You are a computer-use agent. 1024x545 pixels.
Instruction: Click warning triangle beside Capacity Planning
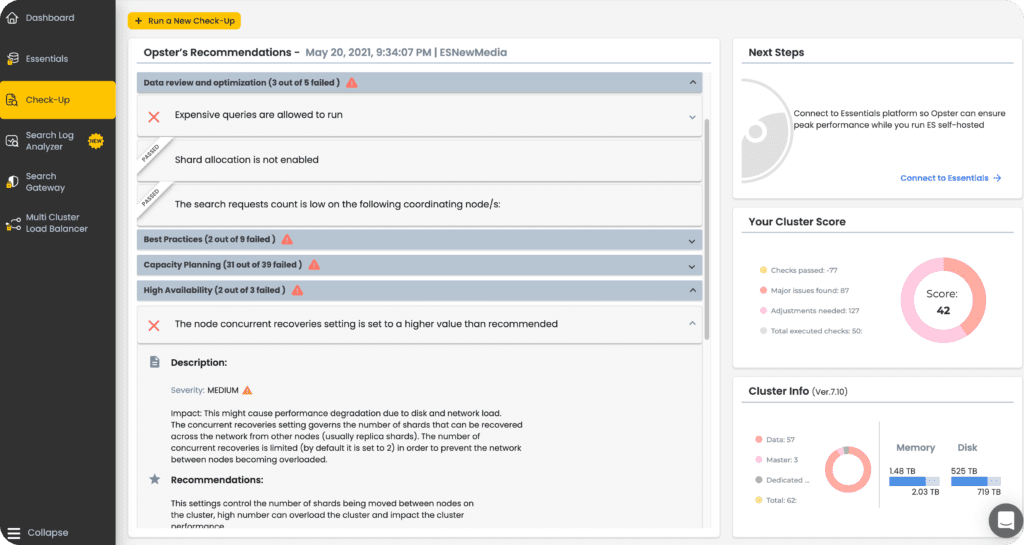point(314,264)
